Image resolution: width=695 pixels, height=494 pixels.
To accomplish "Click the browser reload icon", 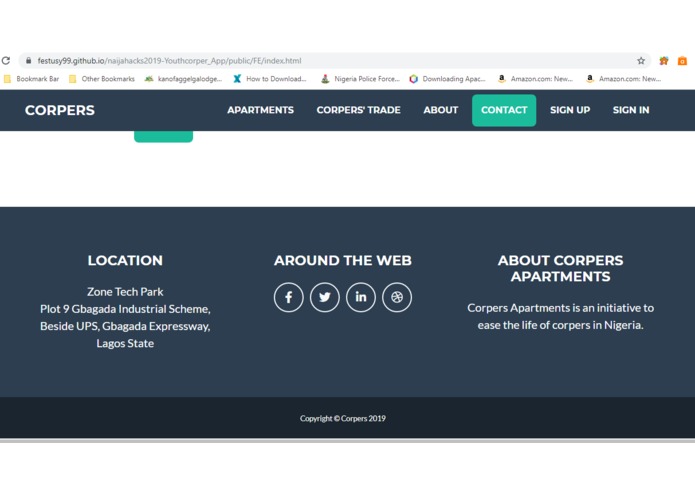I will coord(6,61).
